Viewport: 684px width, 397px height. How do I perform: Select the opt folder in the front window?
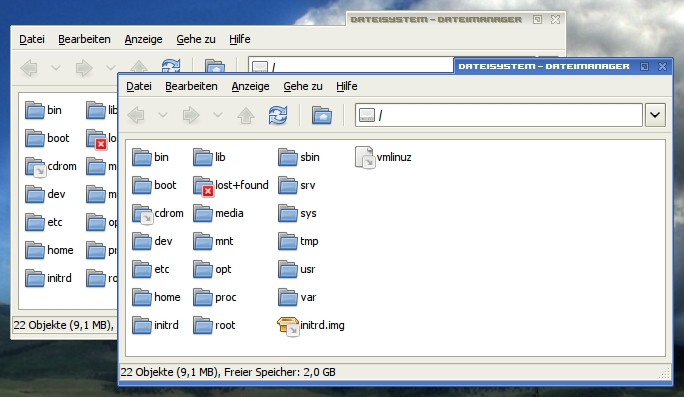212,269
